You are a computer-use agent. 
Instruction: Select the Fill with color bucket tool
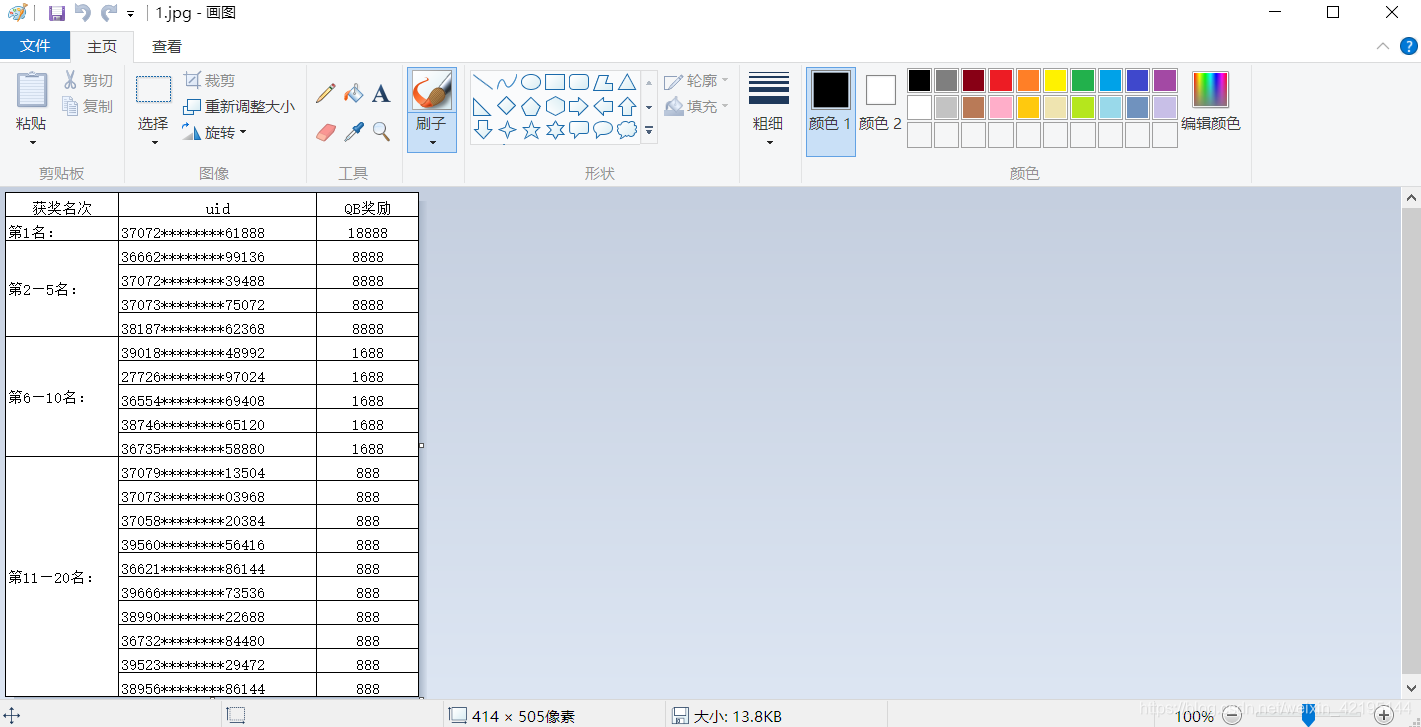pos(353,94)
